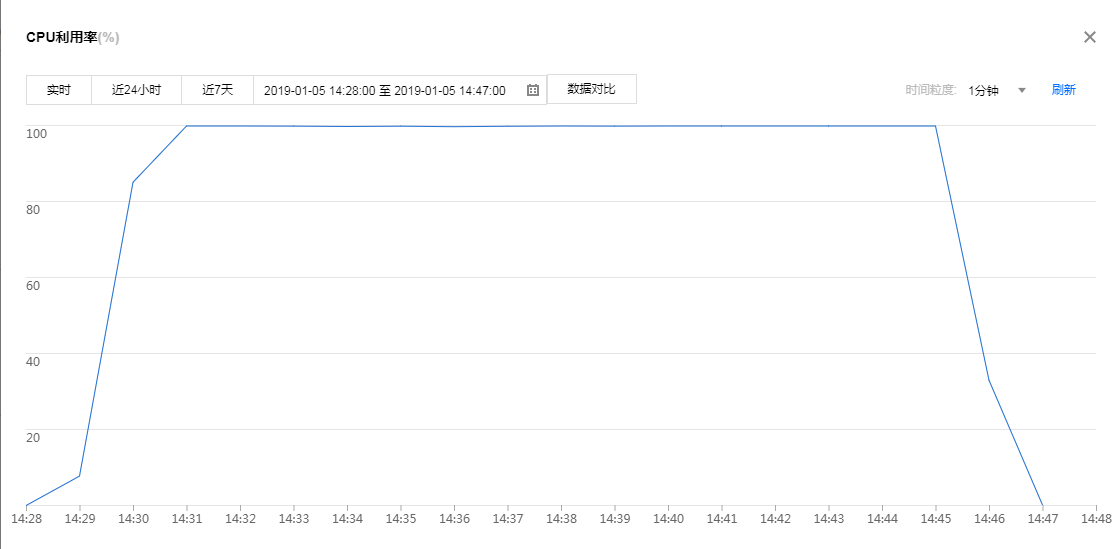Screen dimensions: 1120x549
Task: Click the CPU利用率(%) chart title
Action: tap(73, 37)
